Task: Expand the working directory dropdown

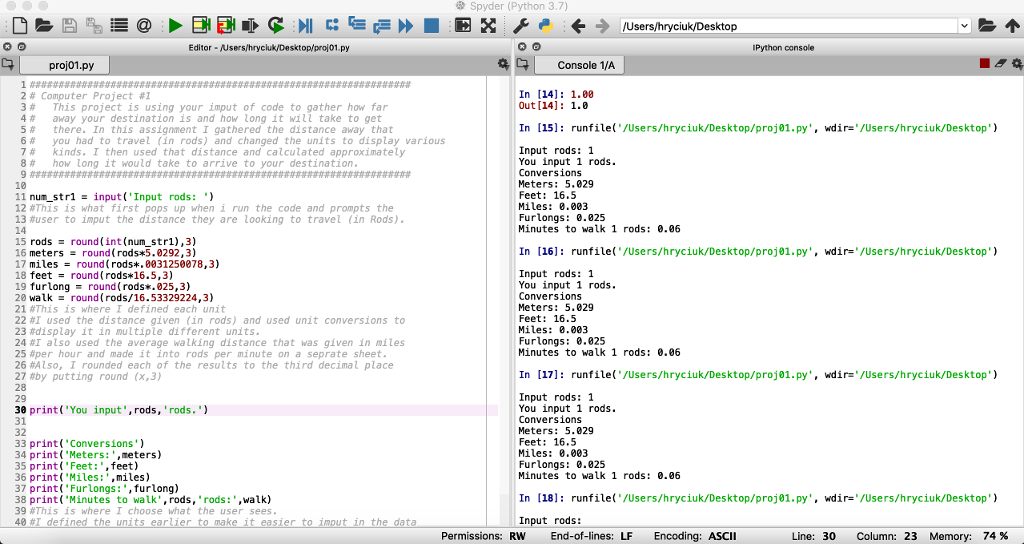Action: pyautogui.click(x=965, y=26)
